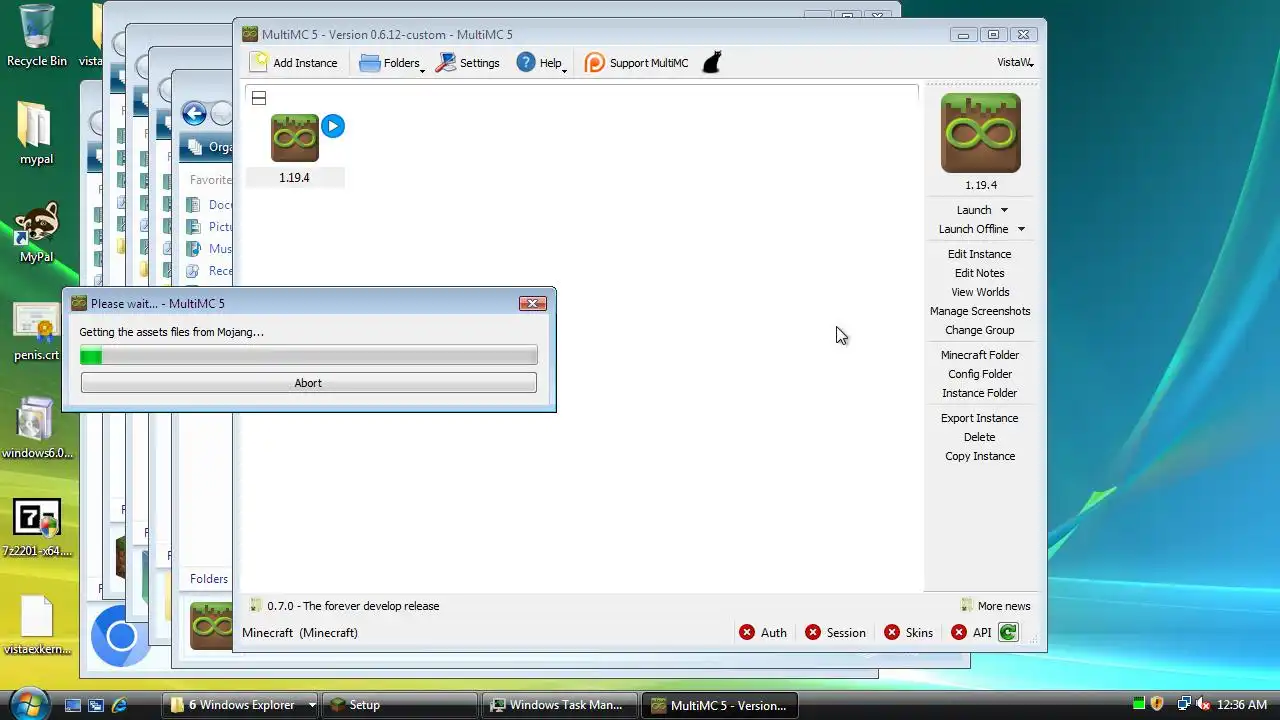Click Documents link in Explorer favorites

pyautogui.click(x=210, y=205)
